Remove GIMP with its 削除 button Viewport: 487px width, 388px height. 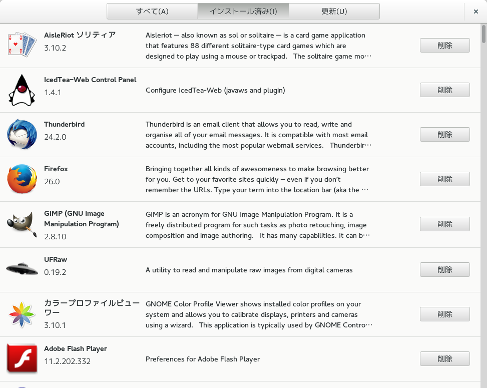(445, 224)
